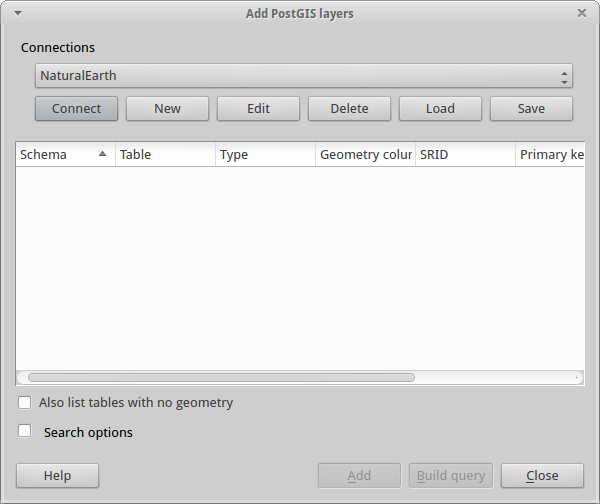Edit the selected connection
The height and width of the screenshot is (504, 600).
point(259,109)
